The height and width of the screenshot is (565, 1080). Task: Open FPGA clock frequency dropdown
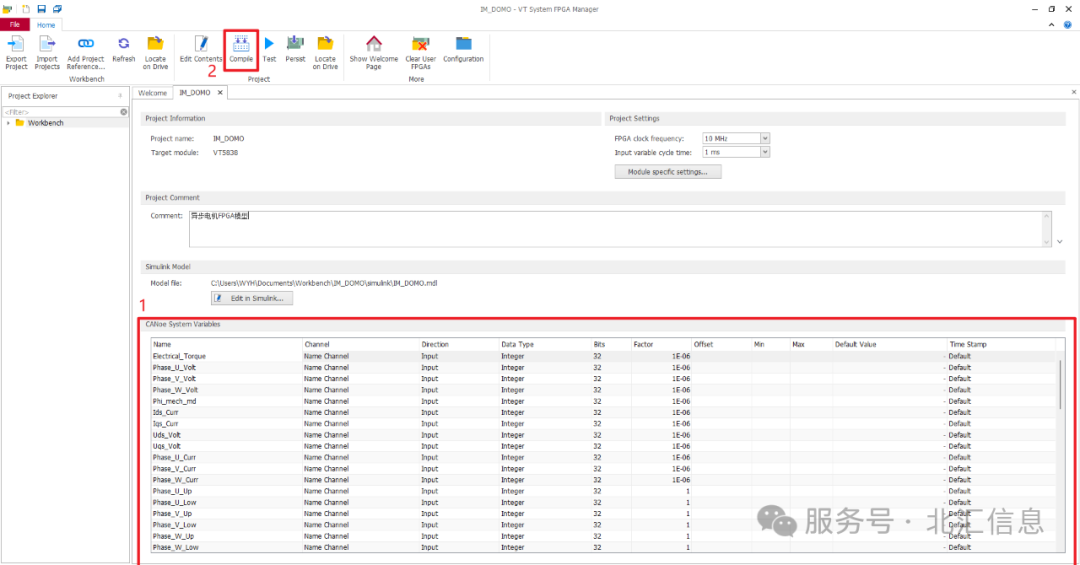765,138
